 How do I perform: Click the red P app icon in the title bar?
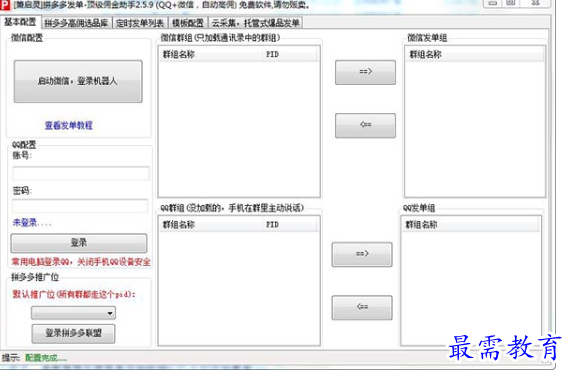pyautogui.click(x=5, y=5)
